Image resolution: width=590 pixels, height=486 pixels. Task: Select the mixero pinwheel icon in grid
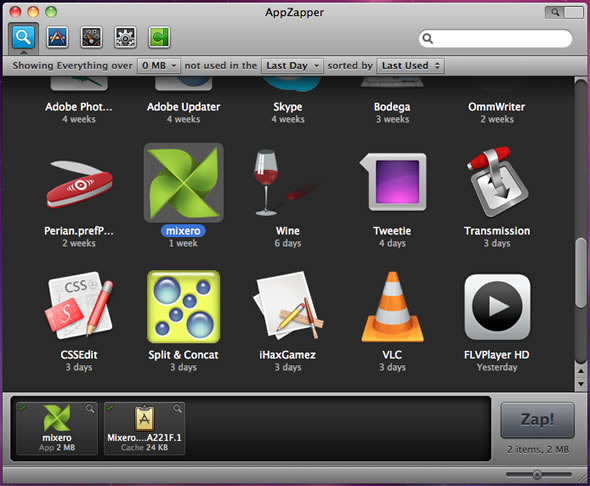[184, 183]
